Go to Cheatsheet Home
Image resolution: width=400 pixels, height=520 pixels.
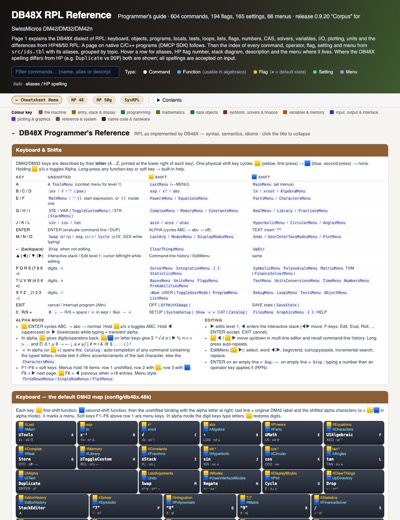37,100
